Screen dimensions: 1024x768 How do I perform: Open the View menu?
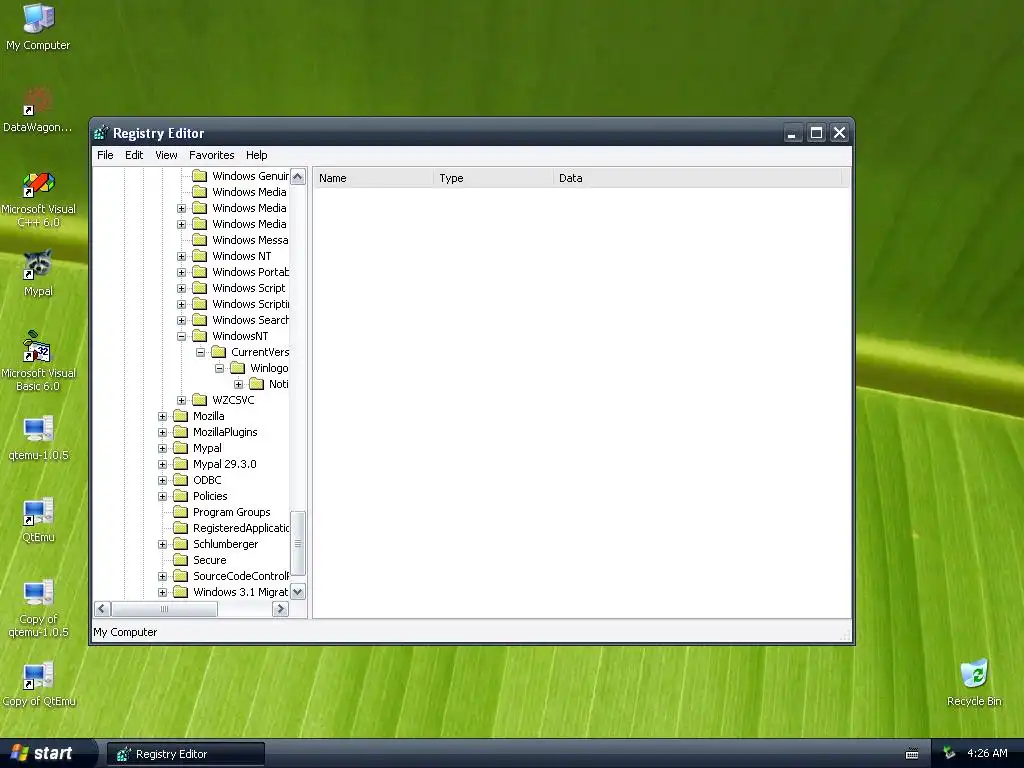point(166,155)
